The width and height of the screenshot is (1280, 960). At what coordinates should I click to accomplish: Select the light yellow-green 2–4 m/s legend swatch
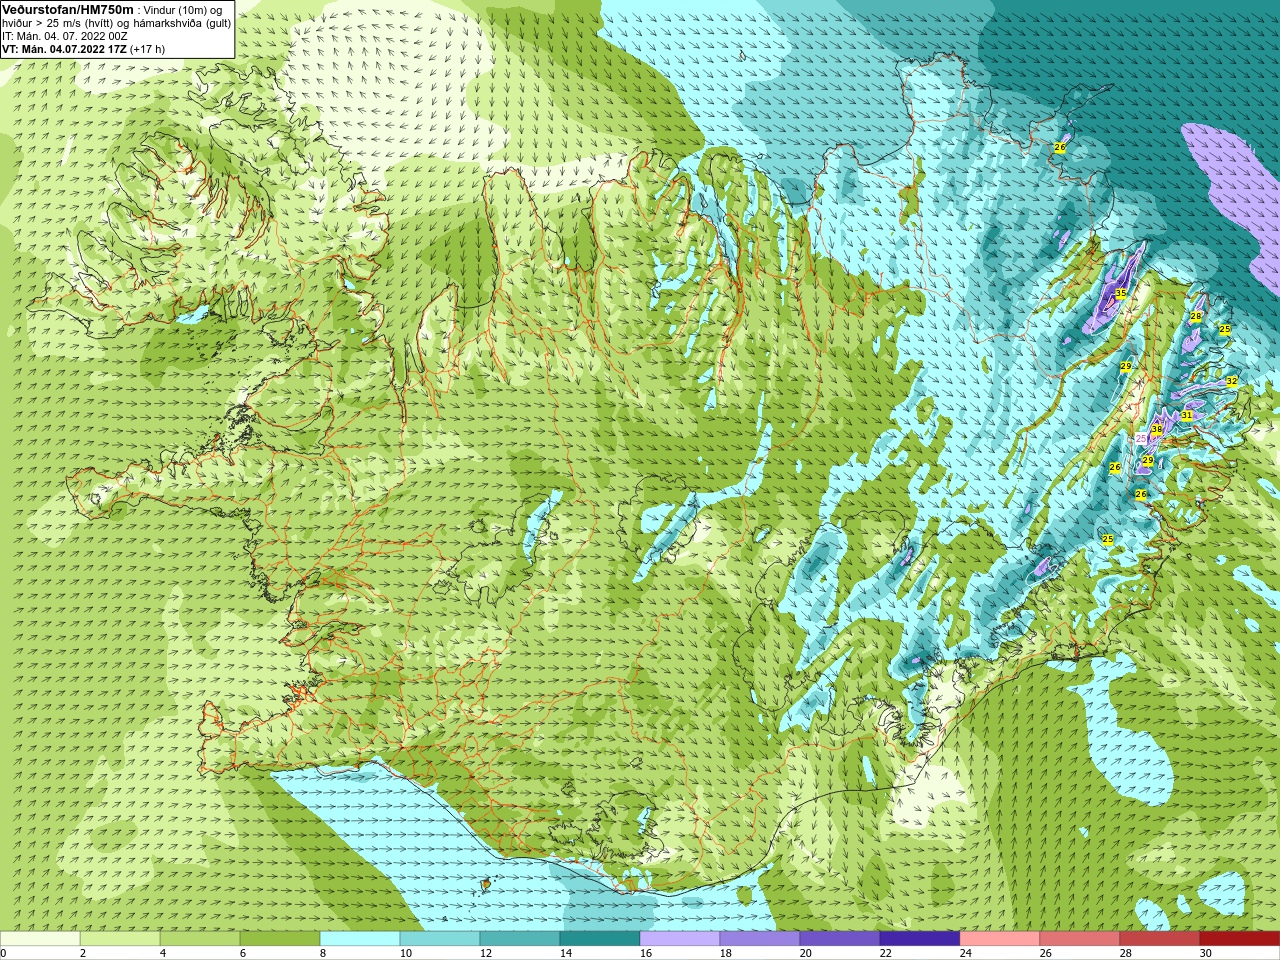[120, 938]
